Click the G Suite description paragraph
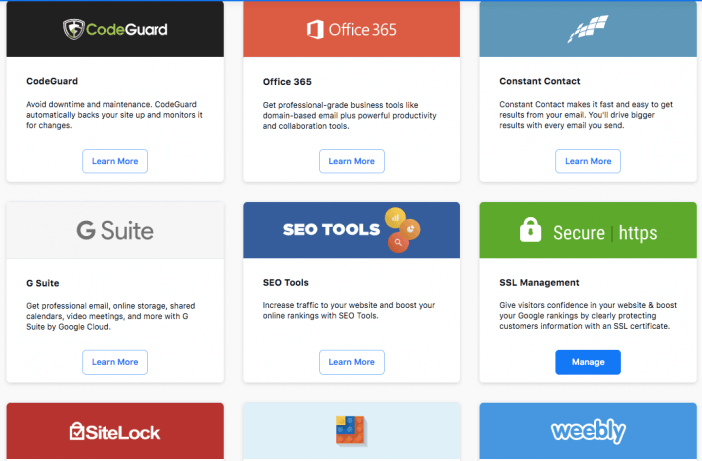 pos(111,316)
